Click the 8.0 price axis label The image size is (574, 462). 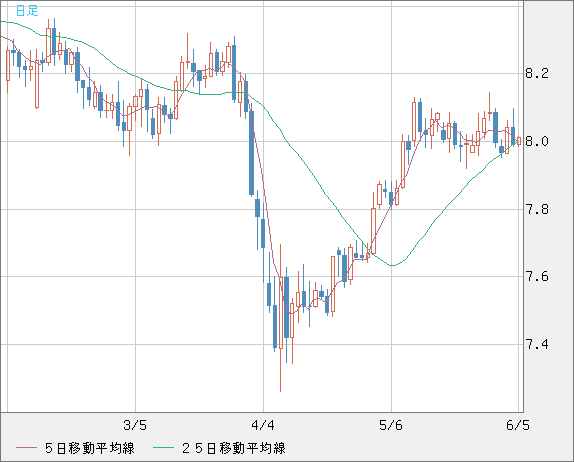tap(537, 141)
